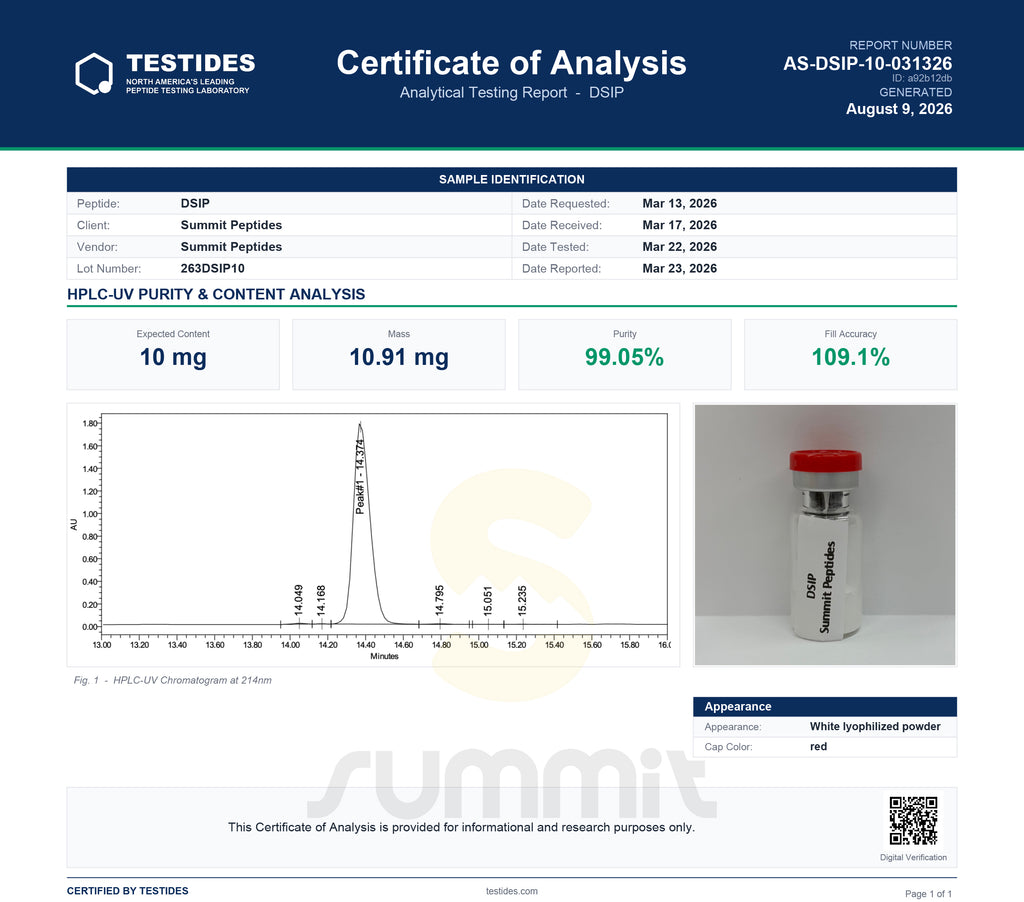Click the ID a92b12db text
The width and height of the screenshot is (1024, 902).
(921, 78)
